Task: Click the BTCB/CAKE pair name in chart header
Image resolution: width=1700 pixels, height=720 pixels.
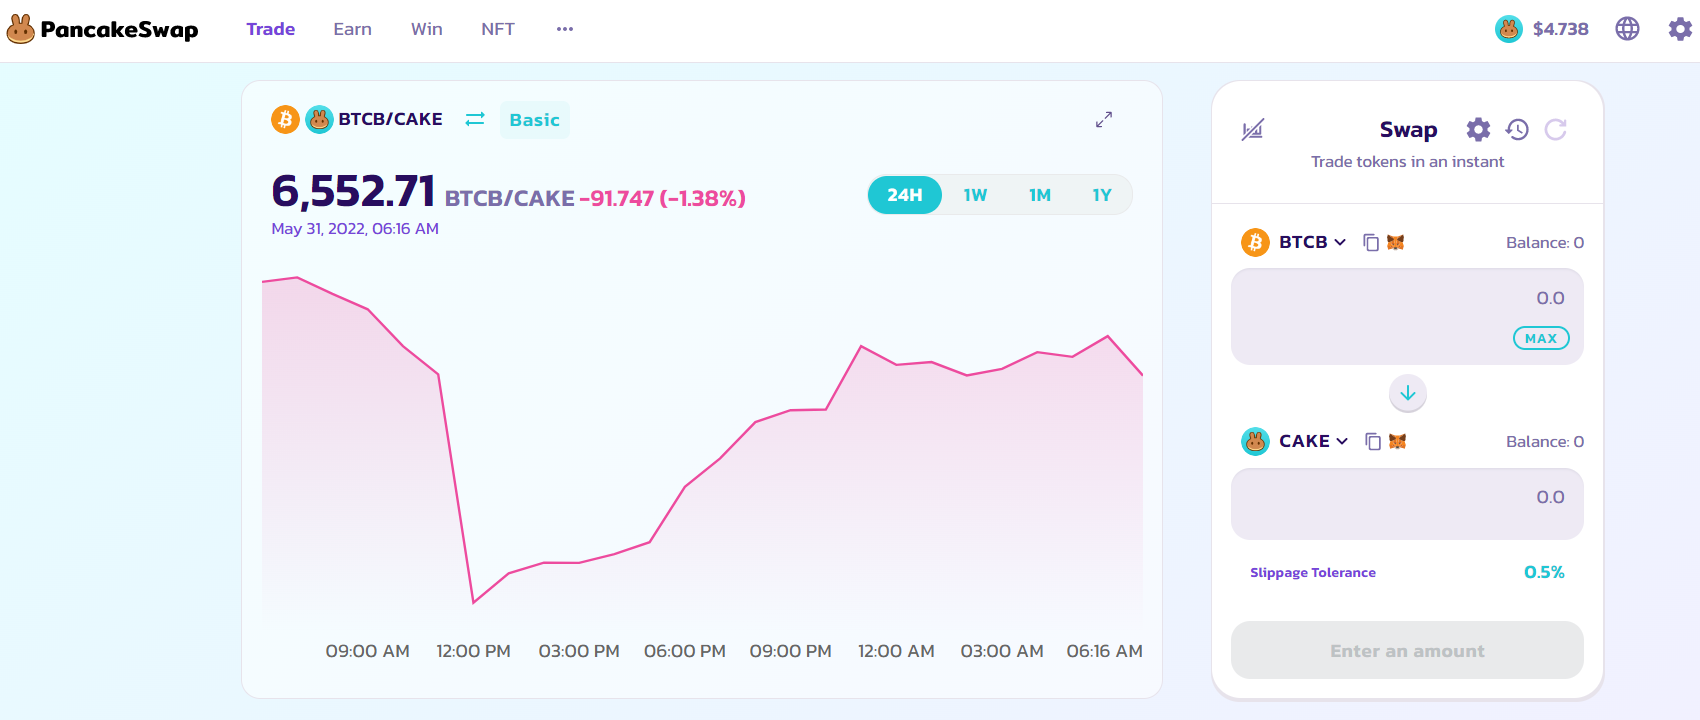Action: point(391,119)
